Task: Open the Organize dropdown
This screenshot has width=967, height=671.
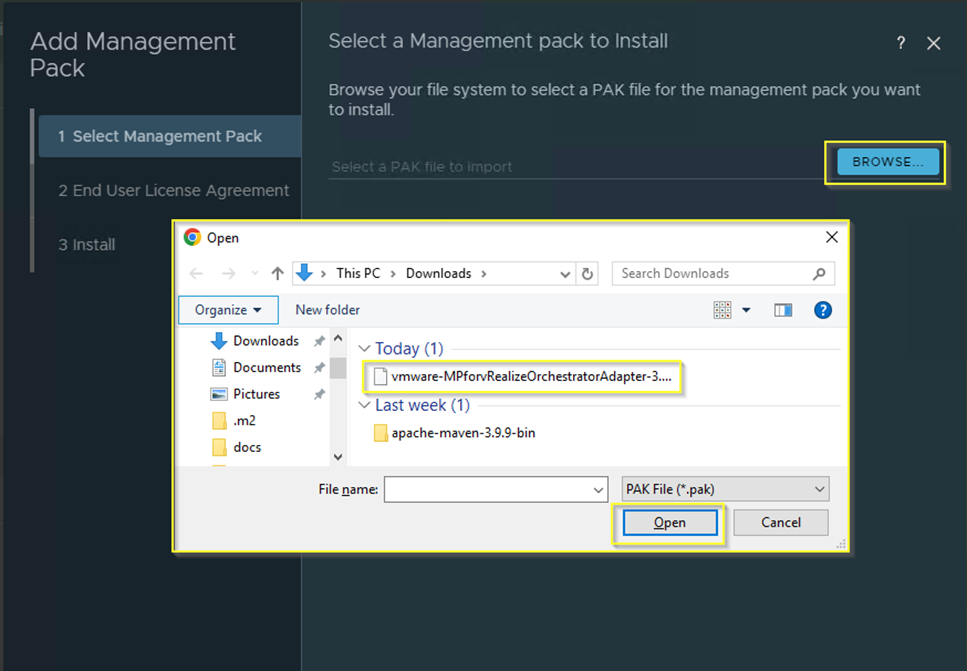Action: 228,309
